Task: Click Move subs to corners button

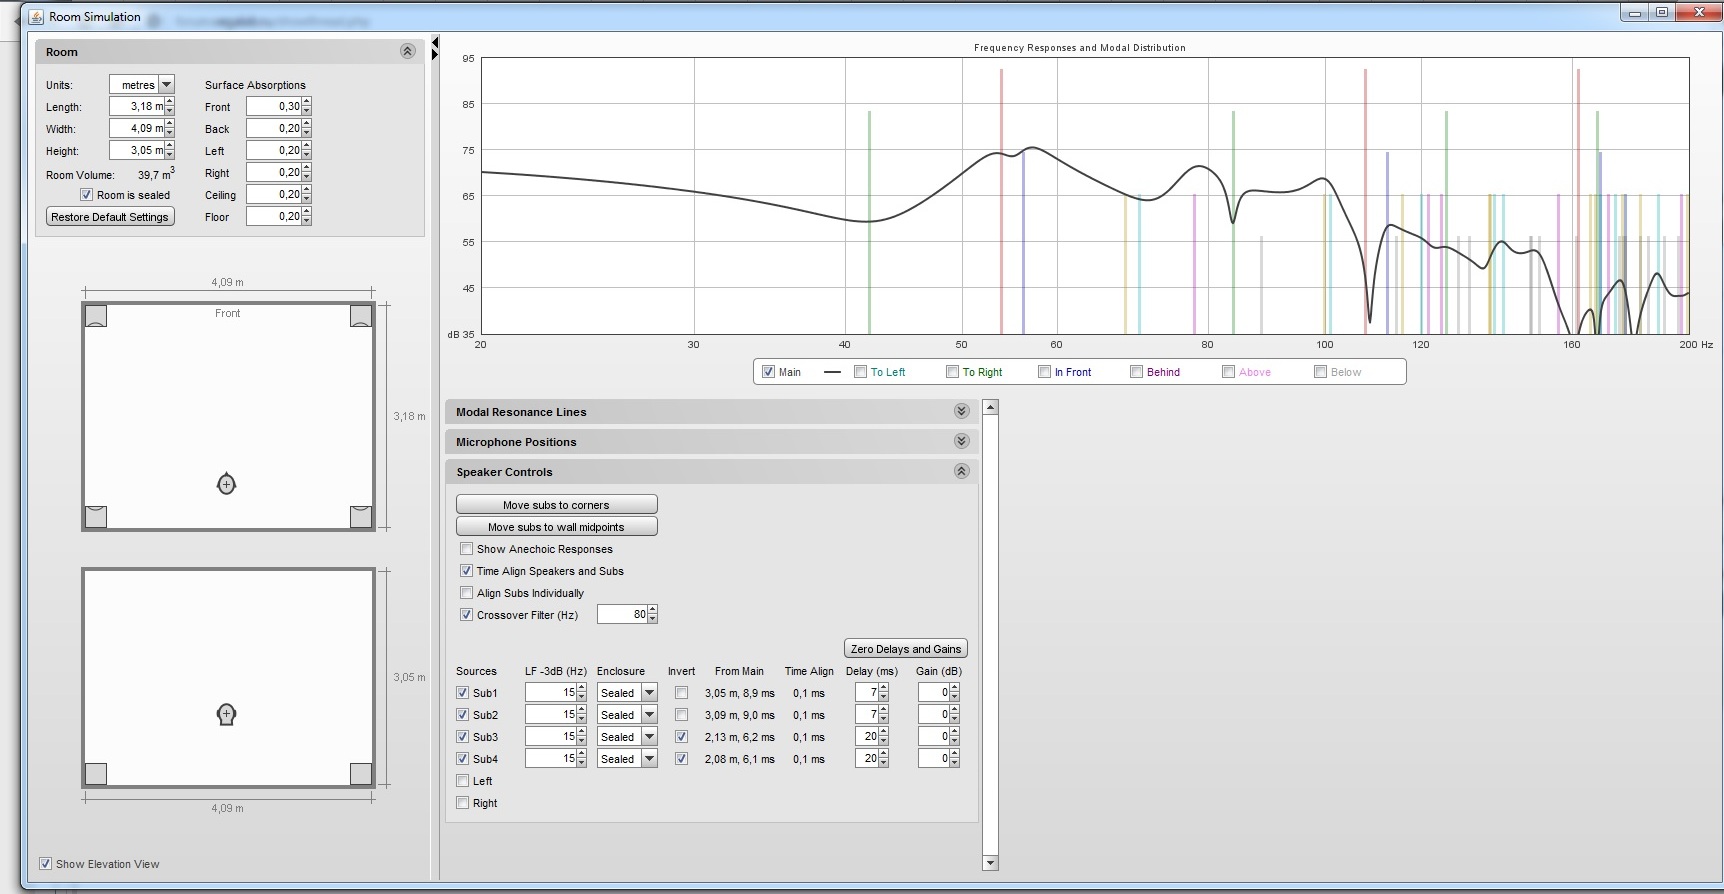Action: [x=556, y=505]
